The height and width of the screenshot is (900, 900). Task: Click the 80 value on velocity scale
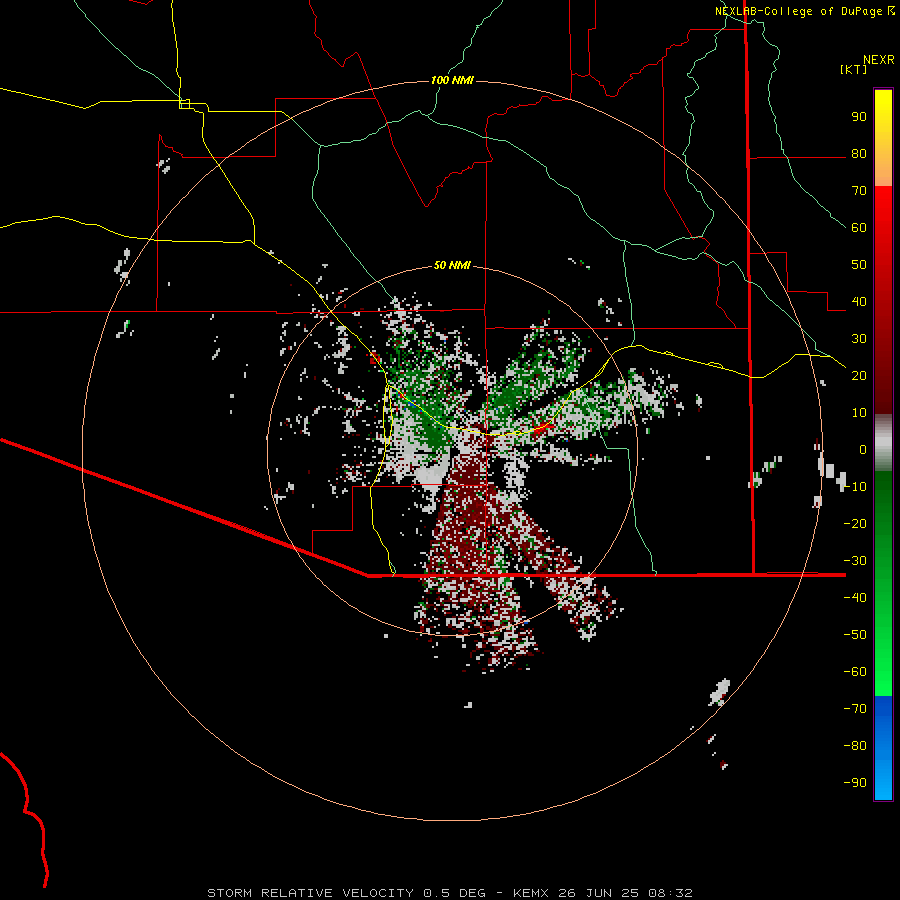click(x=859, y=154)
